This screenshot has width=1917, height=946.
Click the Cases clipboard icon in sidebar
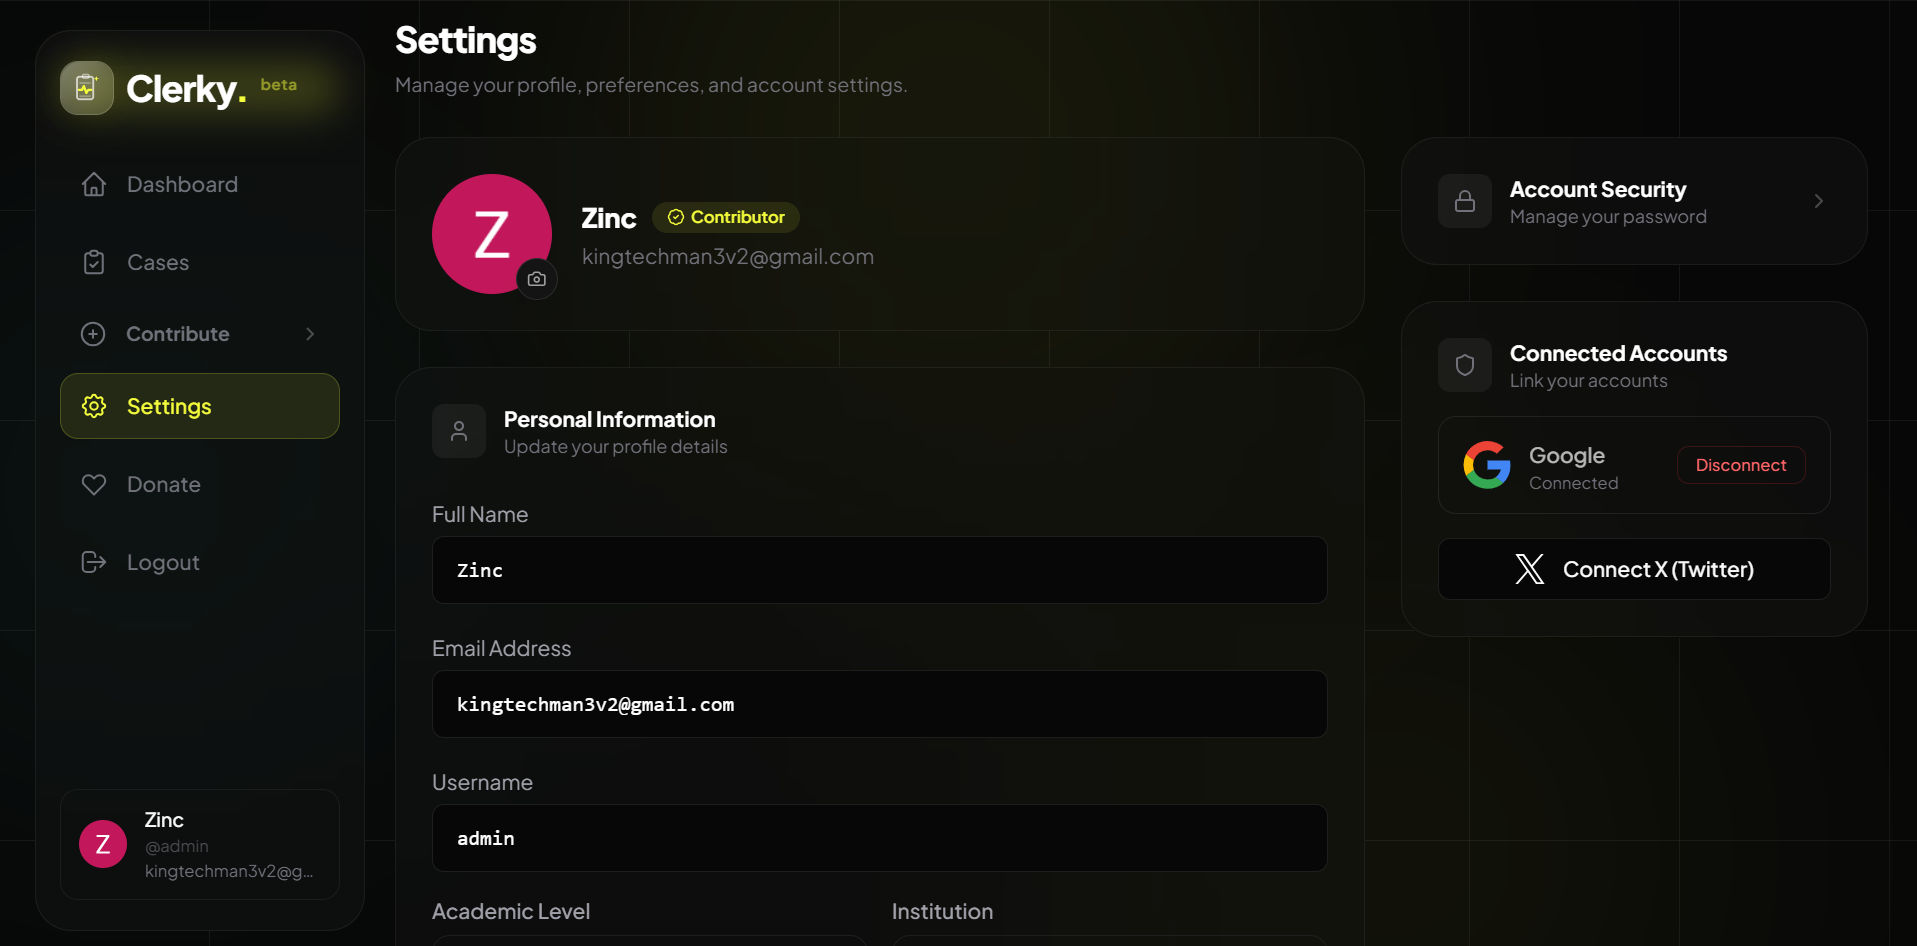94,262
